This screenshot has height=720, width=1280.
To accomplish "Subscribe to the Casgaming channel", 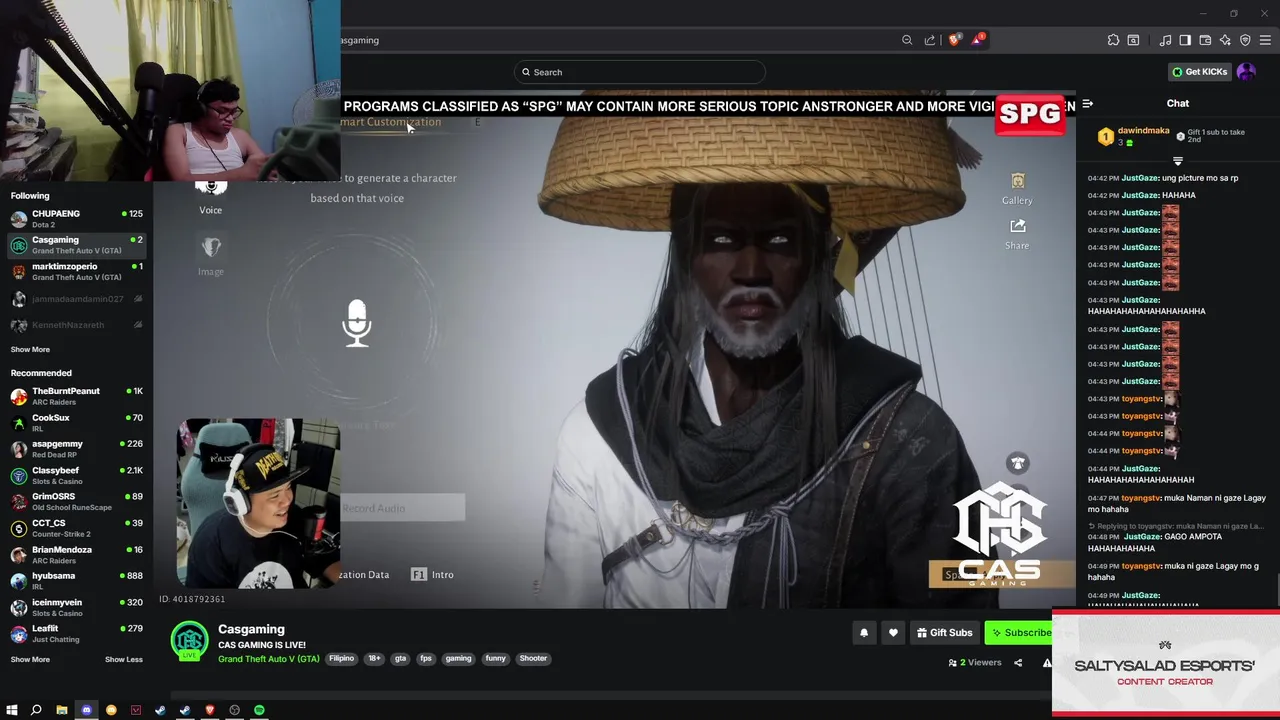I will [x=1020, y=632].
